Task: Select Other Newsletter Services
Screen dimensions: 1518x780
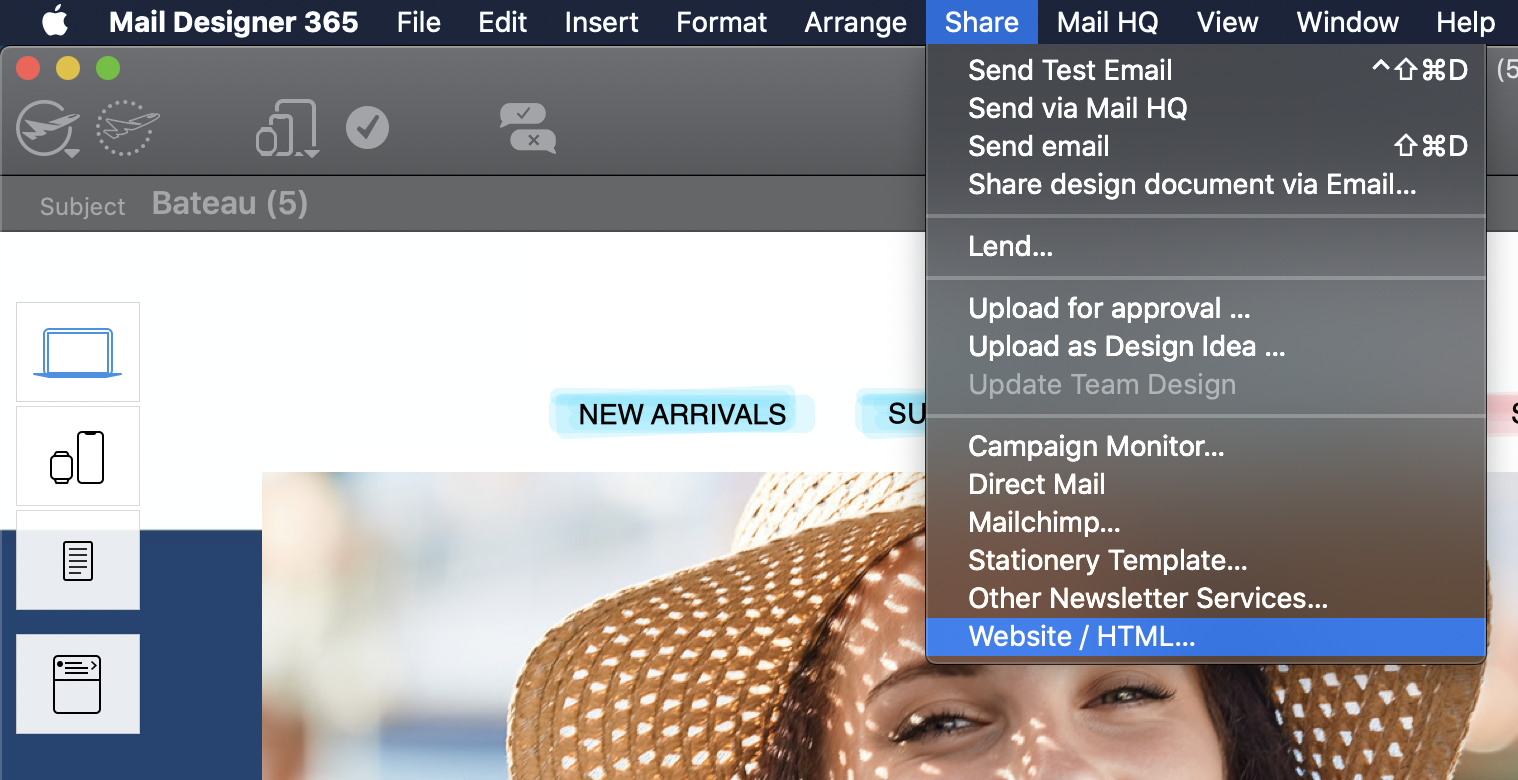Action: click(1206, 598)
